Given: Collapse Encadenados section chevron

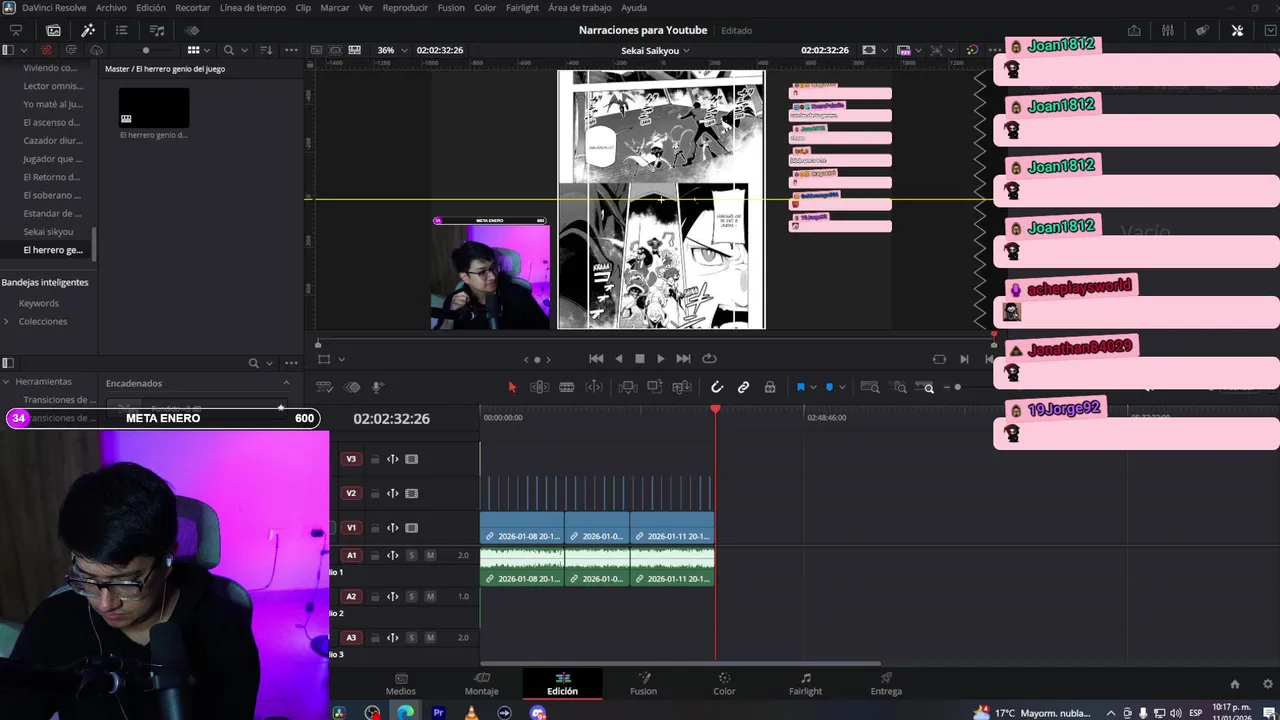Looking at the screenshot, I should point(286,383).
